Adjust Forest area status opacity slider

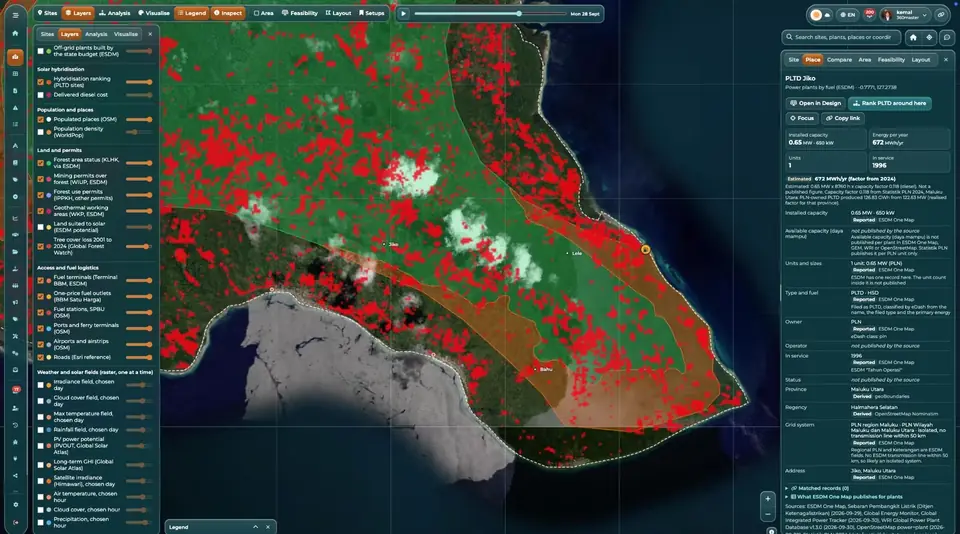(140, 163)
